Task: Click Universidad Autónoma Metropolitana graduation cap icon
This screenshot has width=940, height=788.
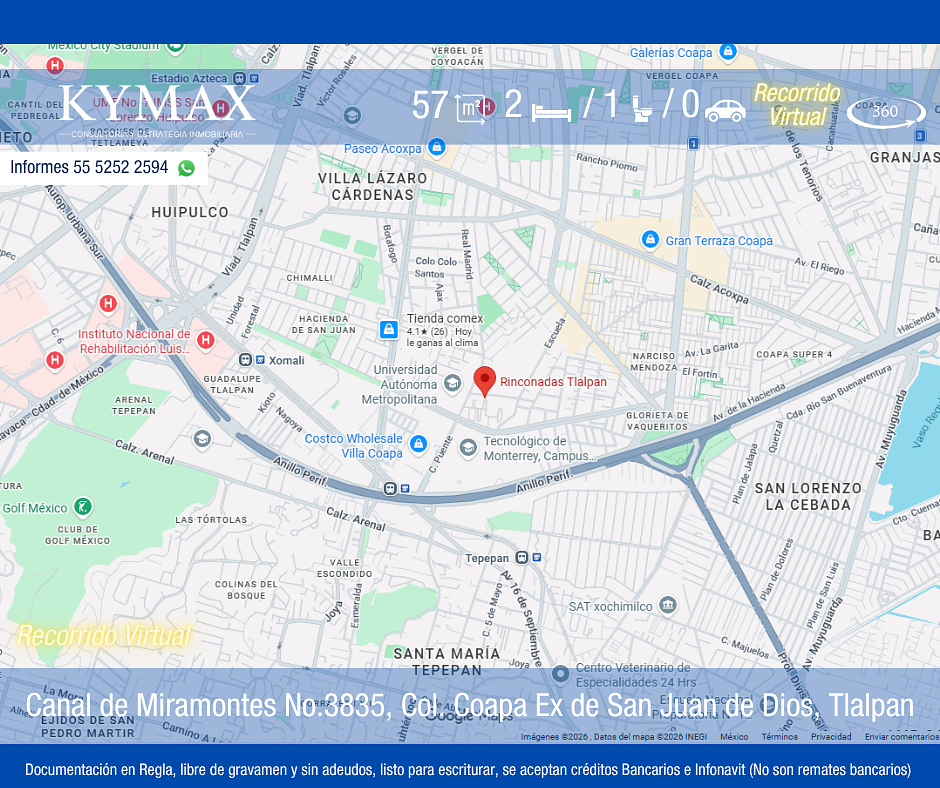Action: pos(453,383)
